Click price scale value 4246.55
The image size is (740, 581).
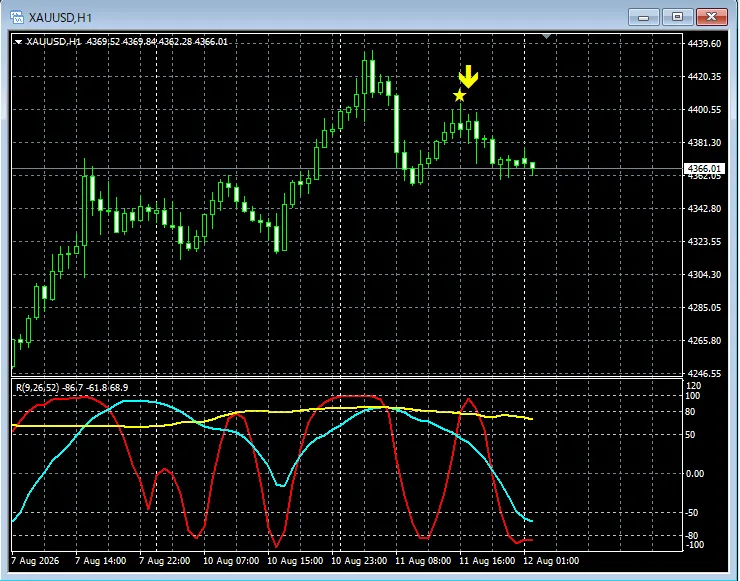tap(704, 373)
